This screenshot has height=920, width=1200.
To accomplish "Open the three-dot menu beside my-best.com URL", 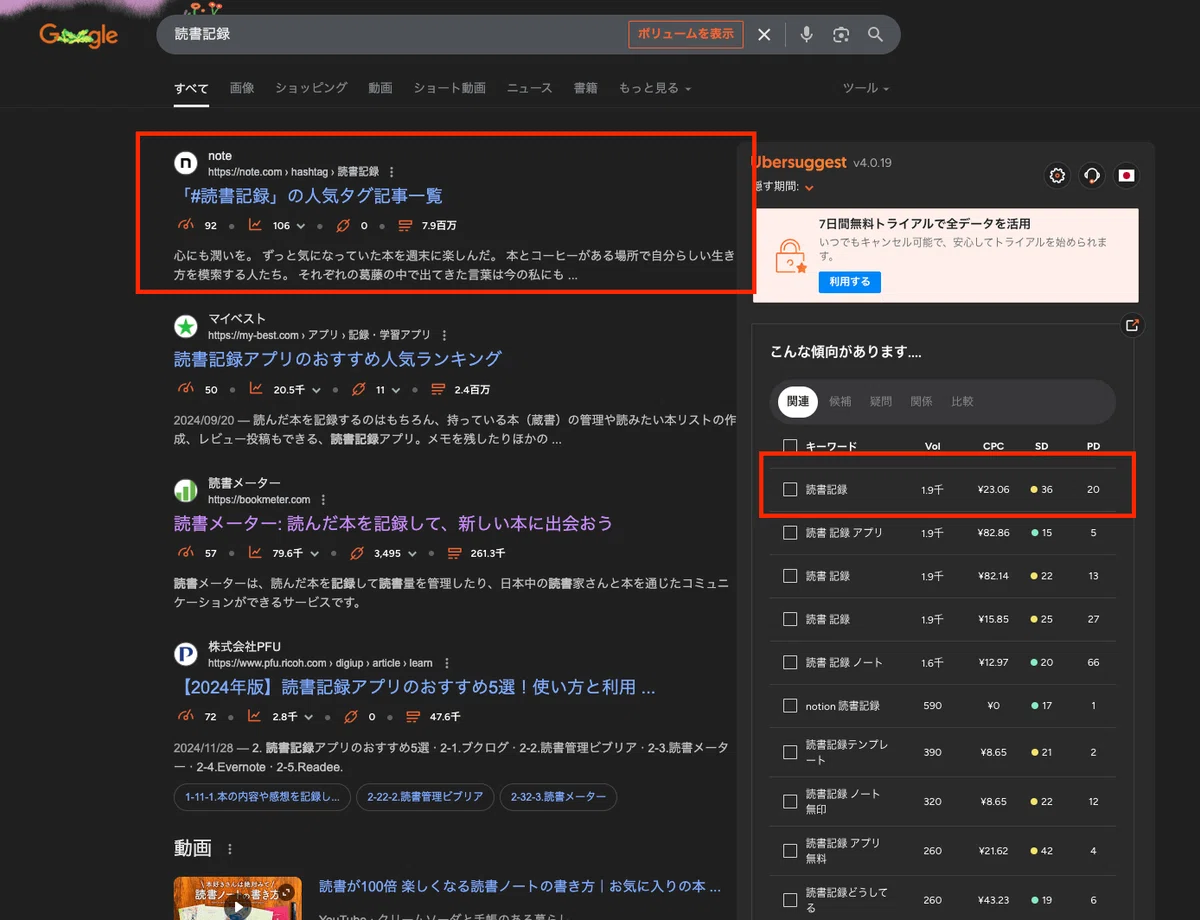I will 444,335.
